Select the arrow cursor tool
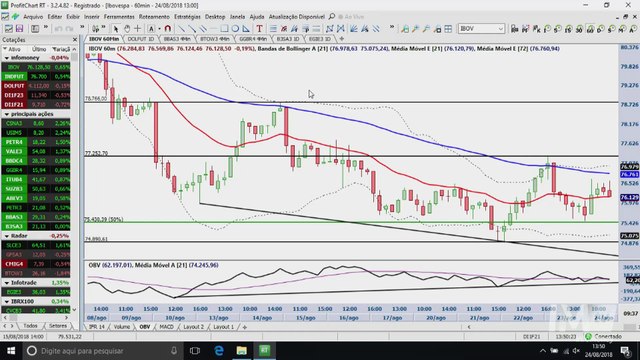Viewport: 640px width, 360px height. click(x=116, y=29)
